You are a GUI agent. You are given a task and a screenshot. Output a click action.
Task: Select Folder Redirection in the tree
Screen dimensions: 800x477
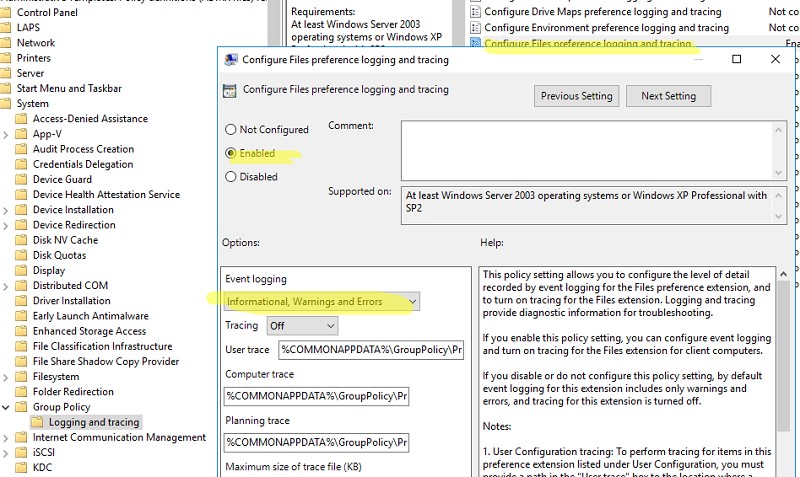pos(73,392)
